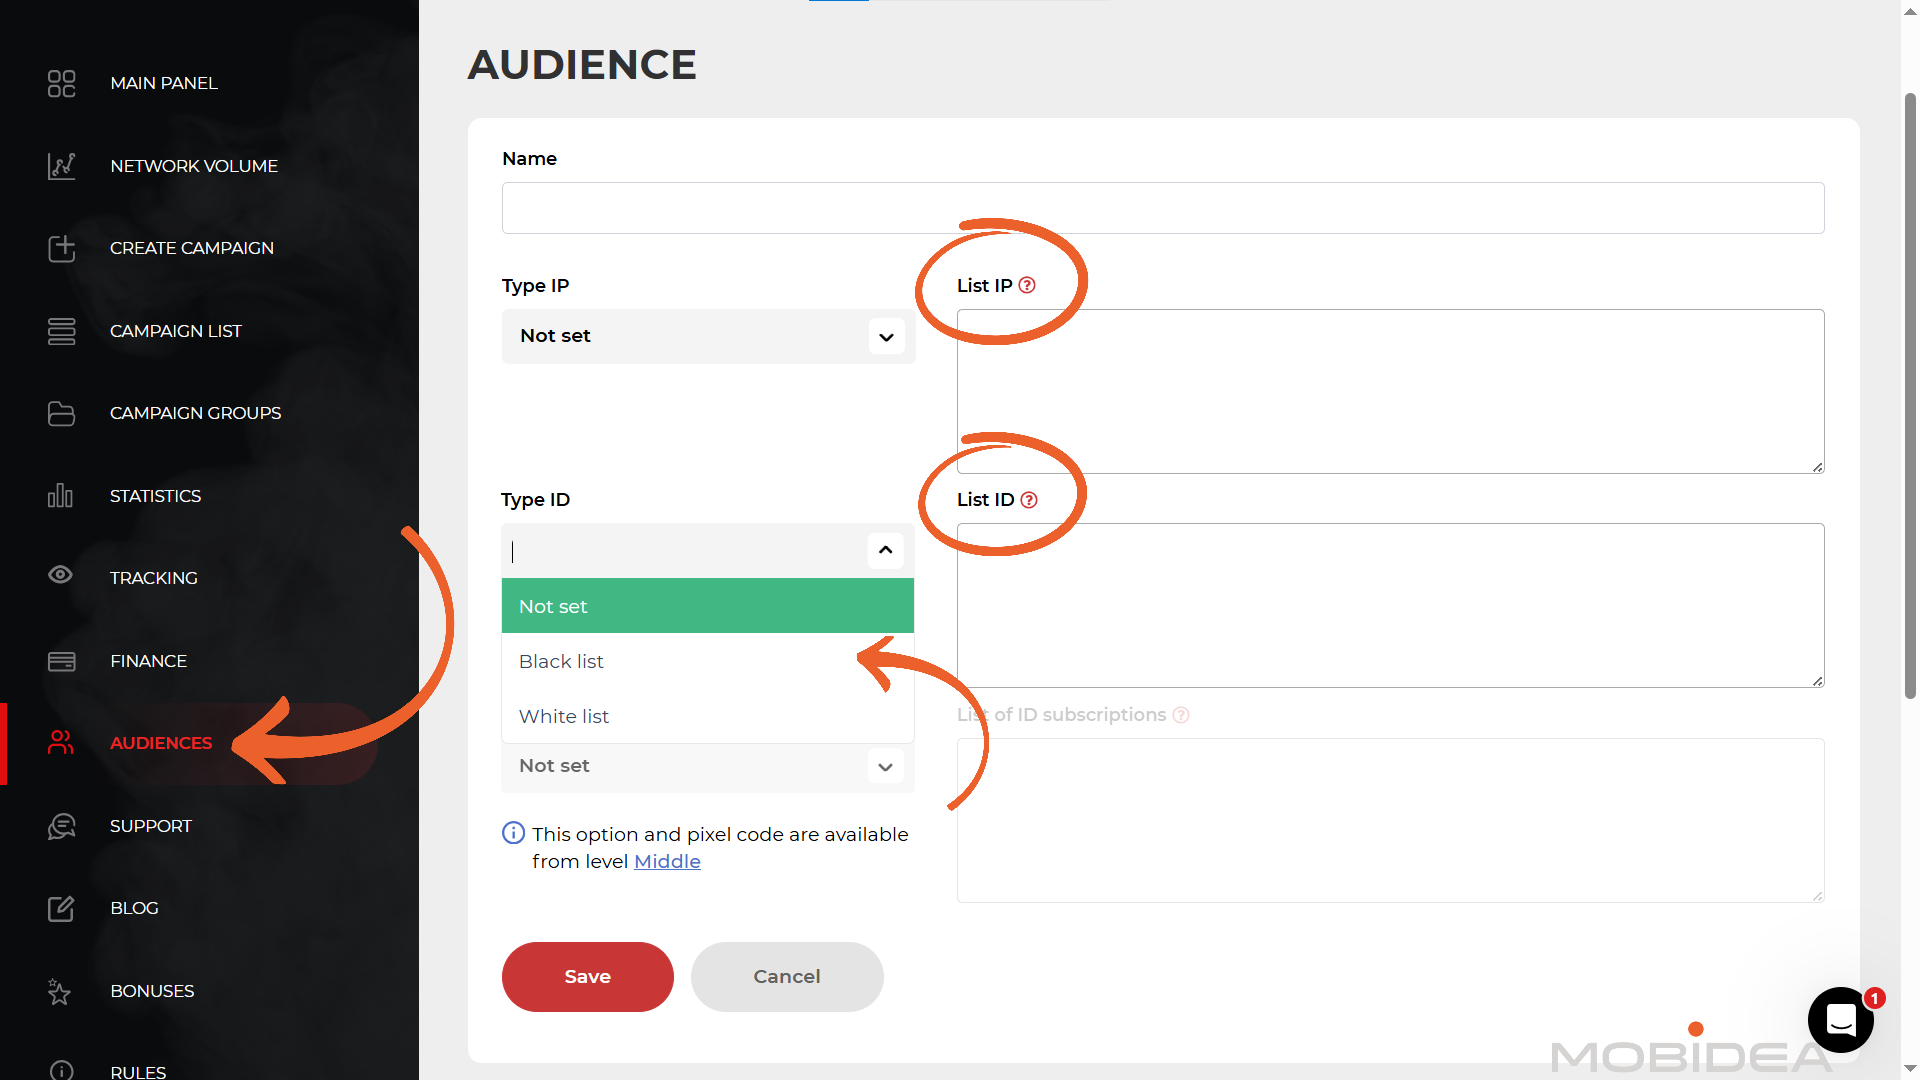Click the Statistics bar chart icon
Image resolution: width=1920 pixels, height=1080 pixels.
(x=61, y=496)
